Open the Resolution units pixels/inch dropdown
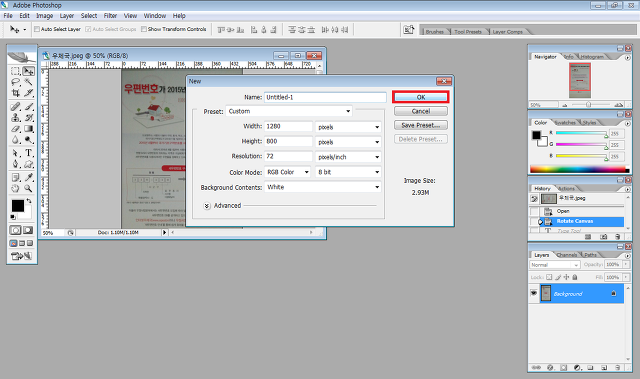This screenshot has width=640, height=379. pos(348,157)
